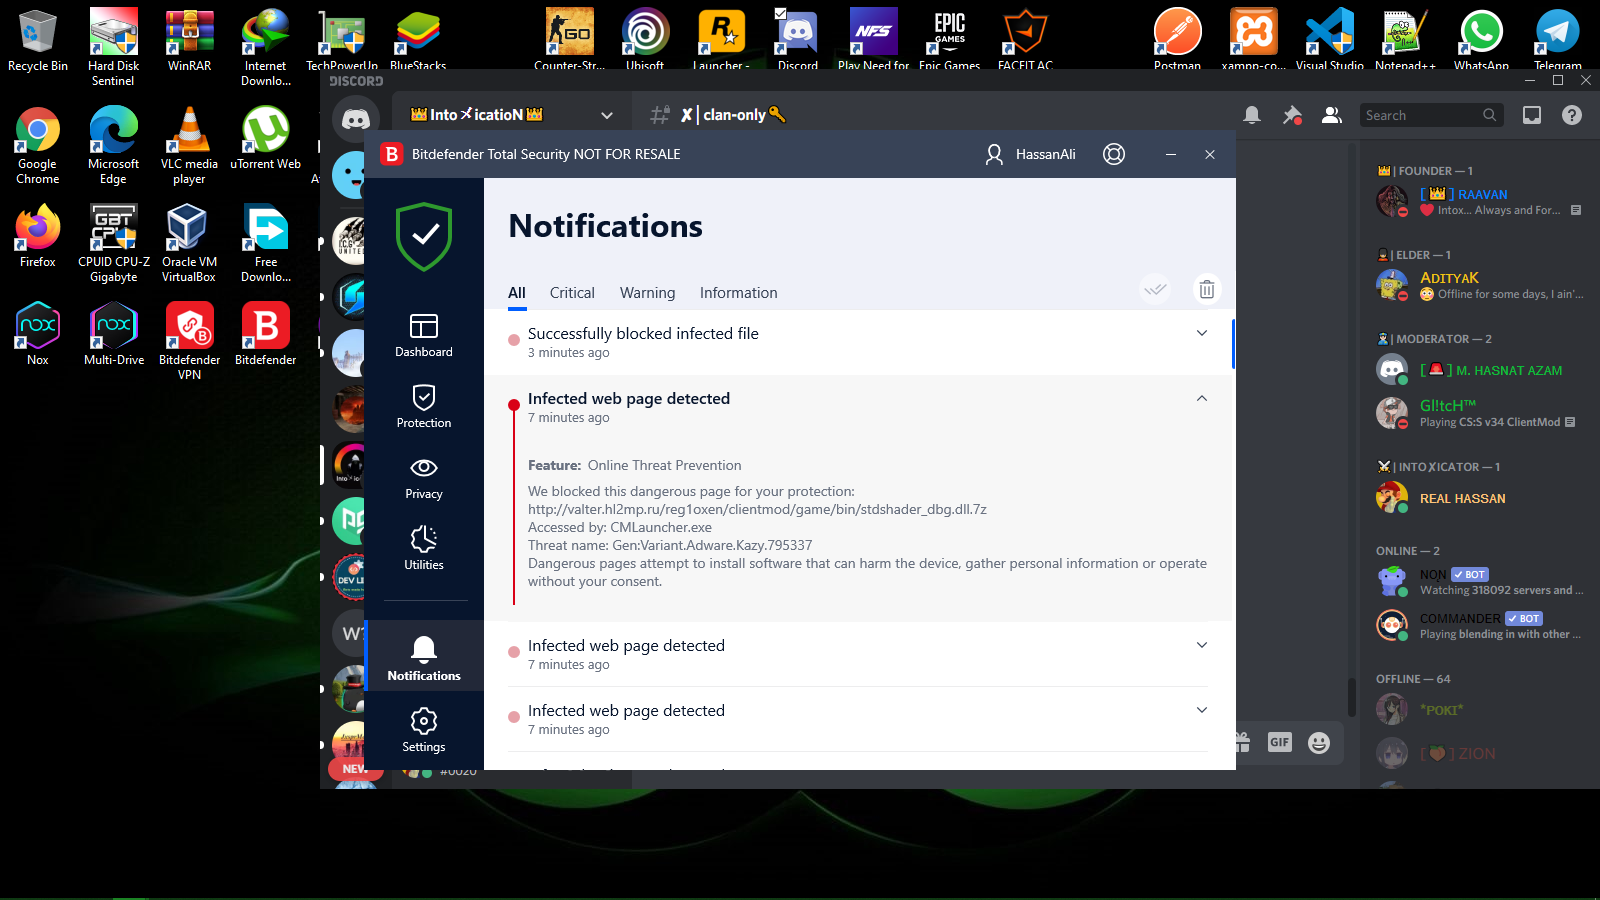Select the Information notifications tab
1600x900 pixels.
pos(738,293)
